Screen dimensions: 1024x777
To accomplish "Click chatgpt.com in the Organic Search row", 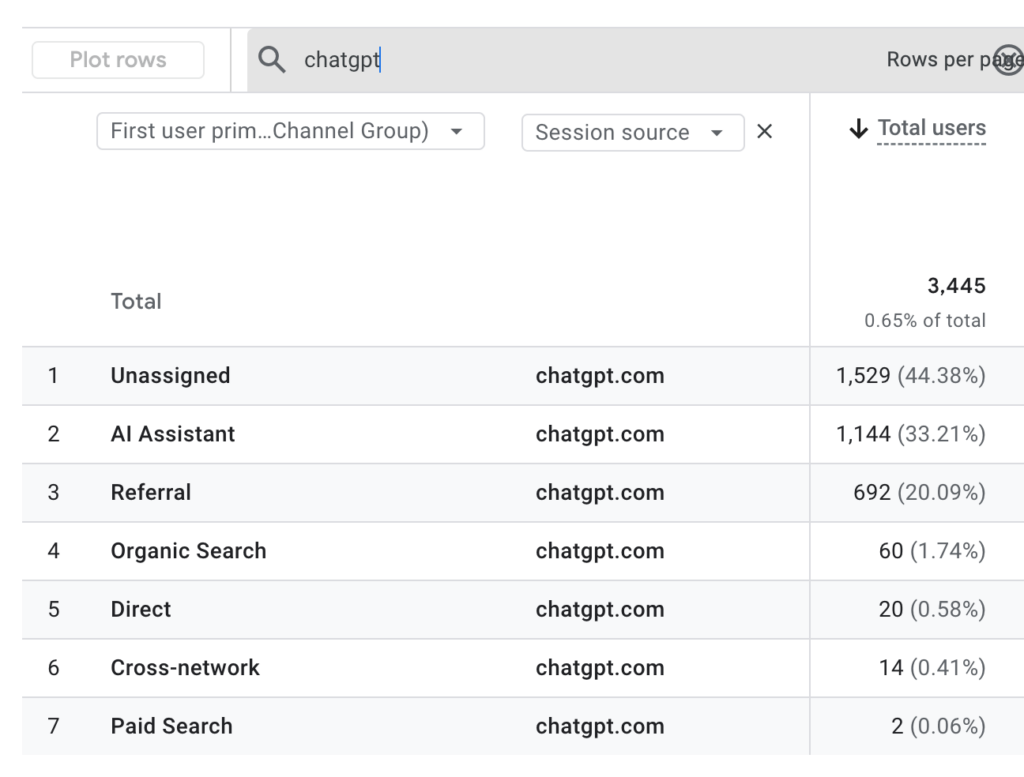I will pyautogui.click(x=600, y=550).
